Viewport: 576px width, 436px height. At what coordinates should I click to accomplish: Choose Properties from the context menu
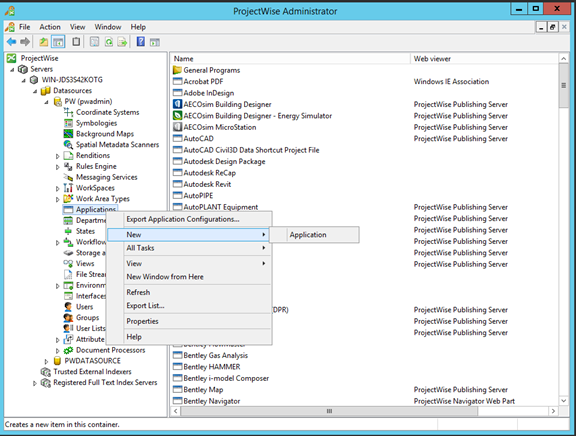(x=190, y=321)
